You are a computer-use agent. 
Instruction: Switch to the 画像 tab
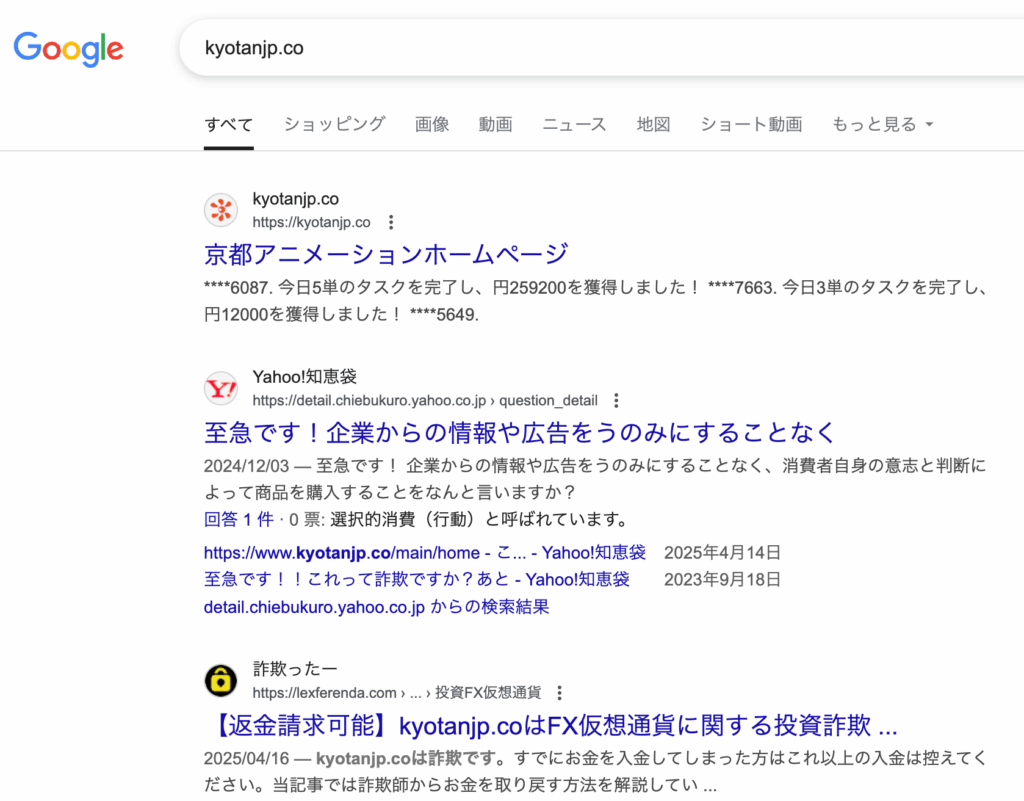point(432,124)
